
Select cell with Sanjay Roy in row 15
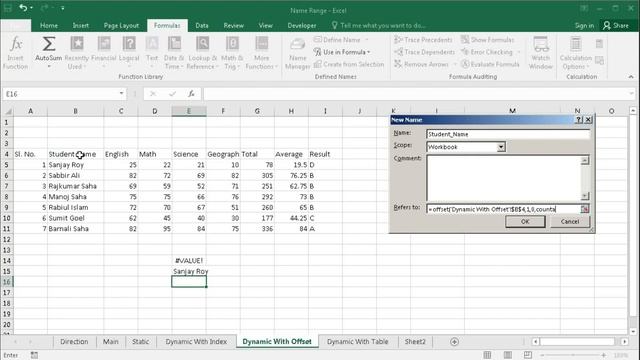189,271
